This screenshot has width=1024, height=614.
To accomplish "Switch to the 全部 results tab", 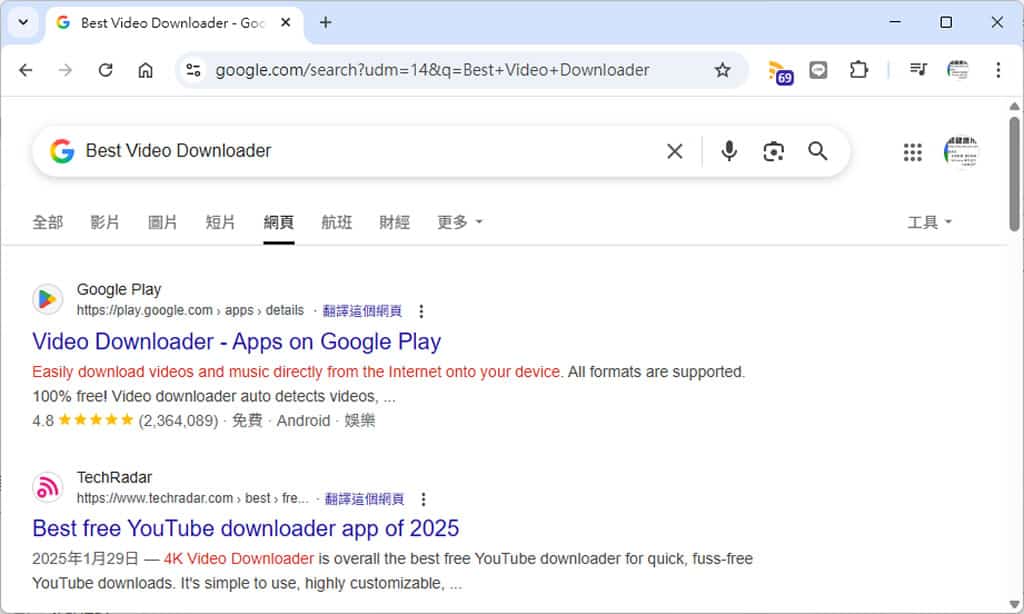I will click(x=48, y=222).
